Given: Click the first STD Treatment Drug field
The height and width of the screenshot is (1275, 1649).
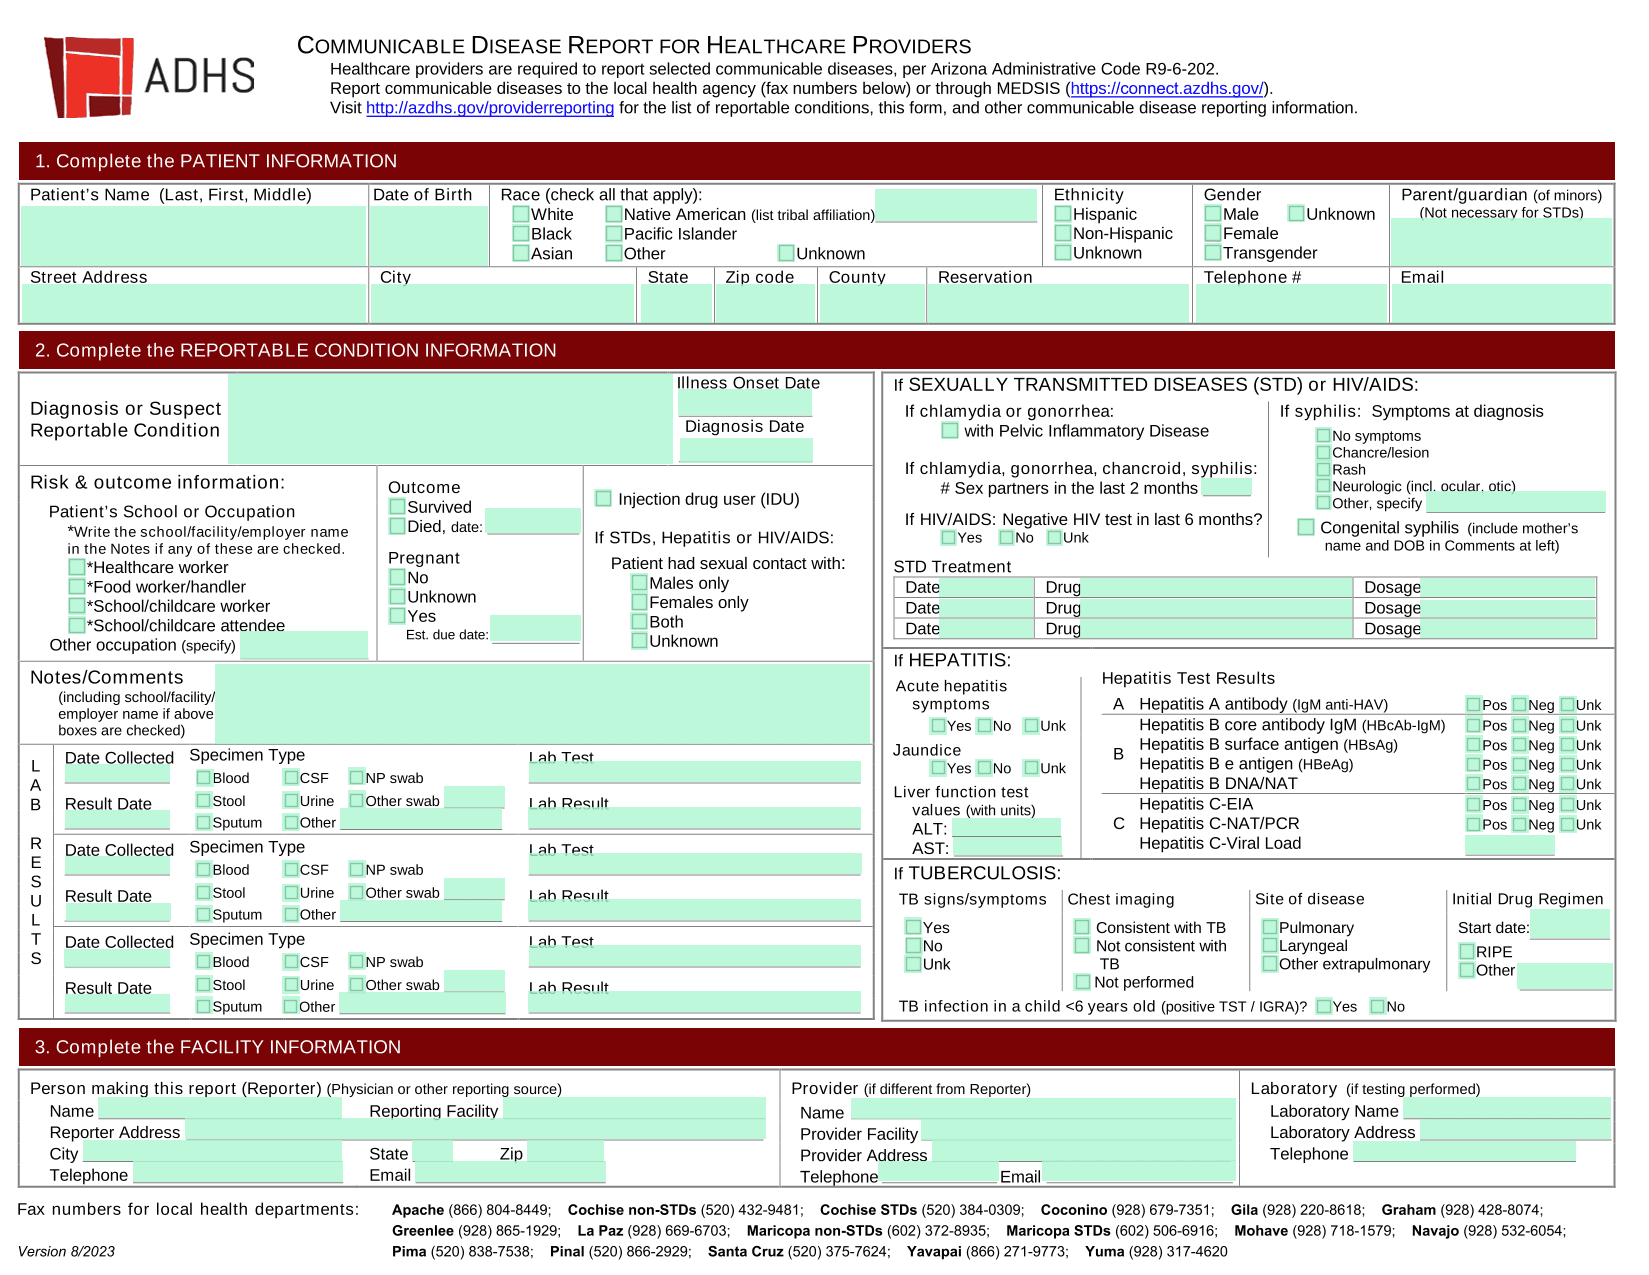Looking at the screenshot, I should [1216, 587].
